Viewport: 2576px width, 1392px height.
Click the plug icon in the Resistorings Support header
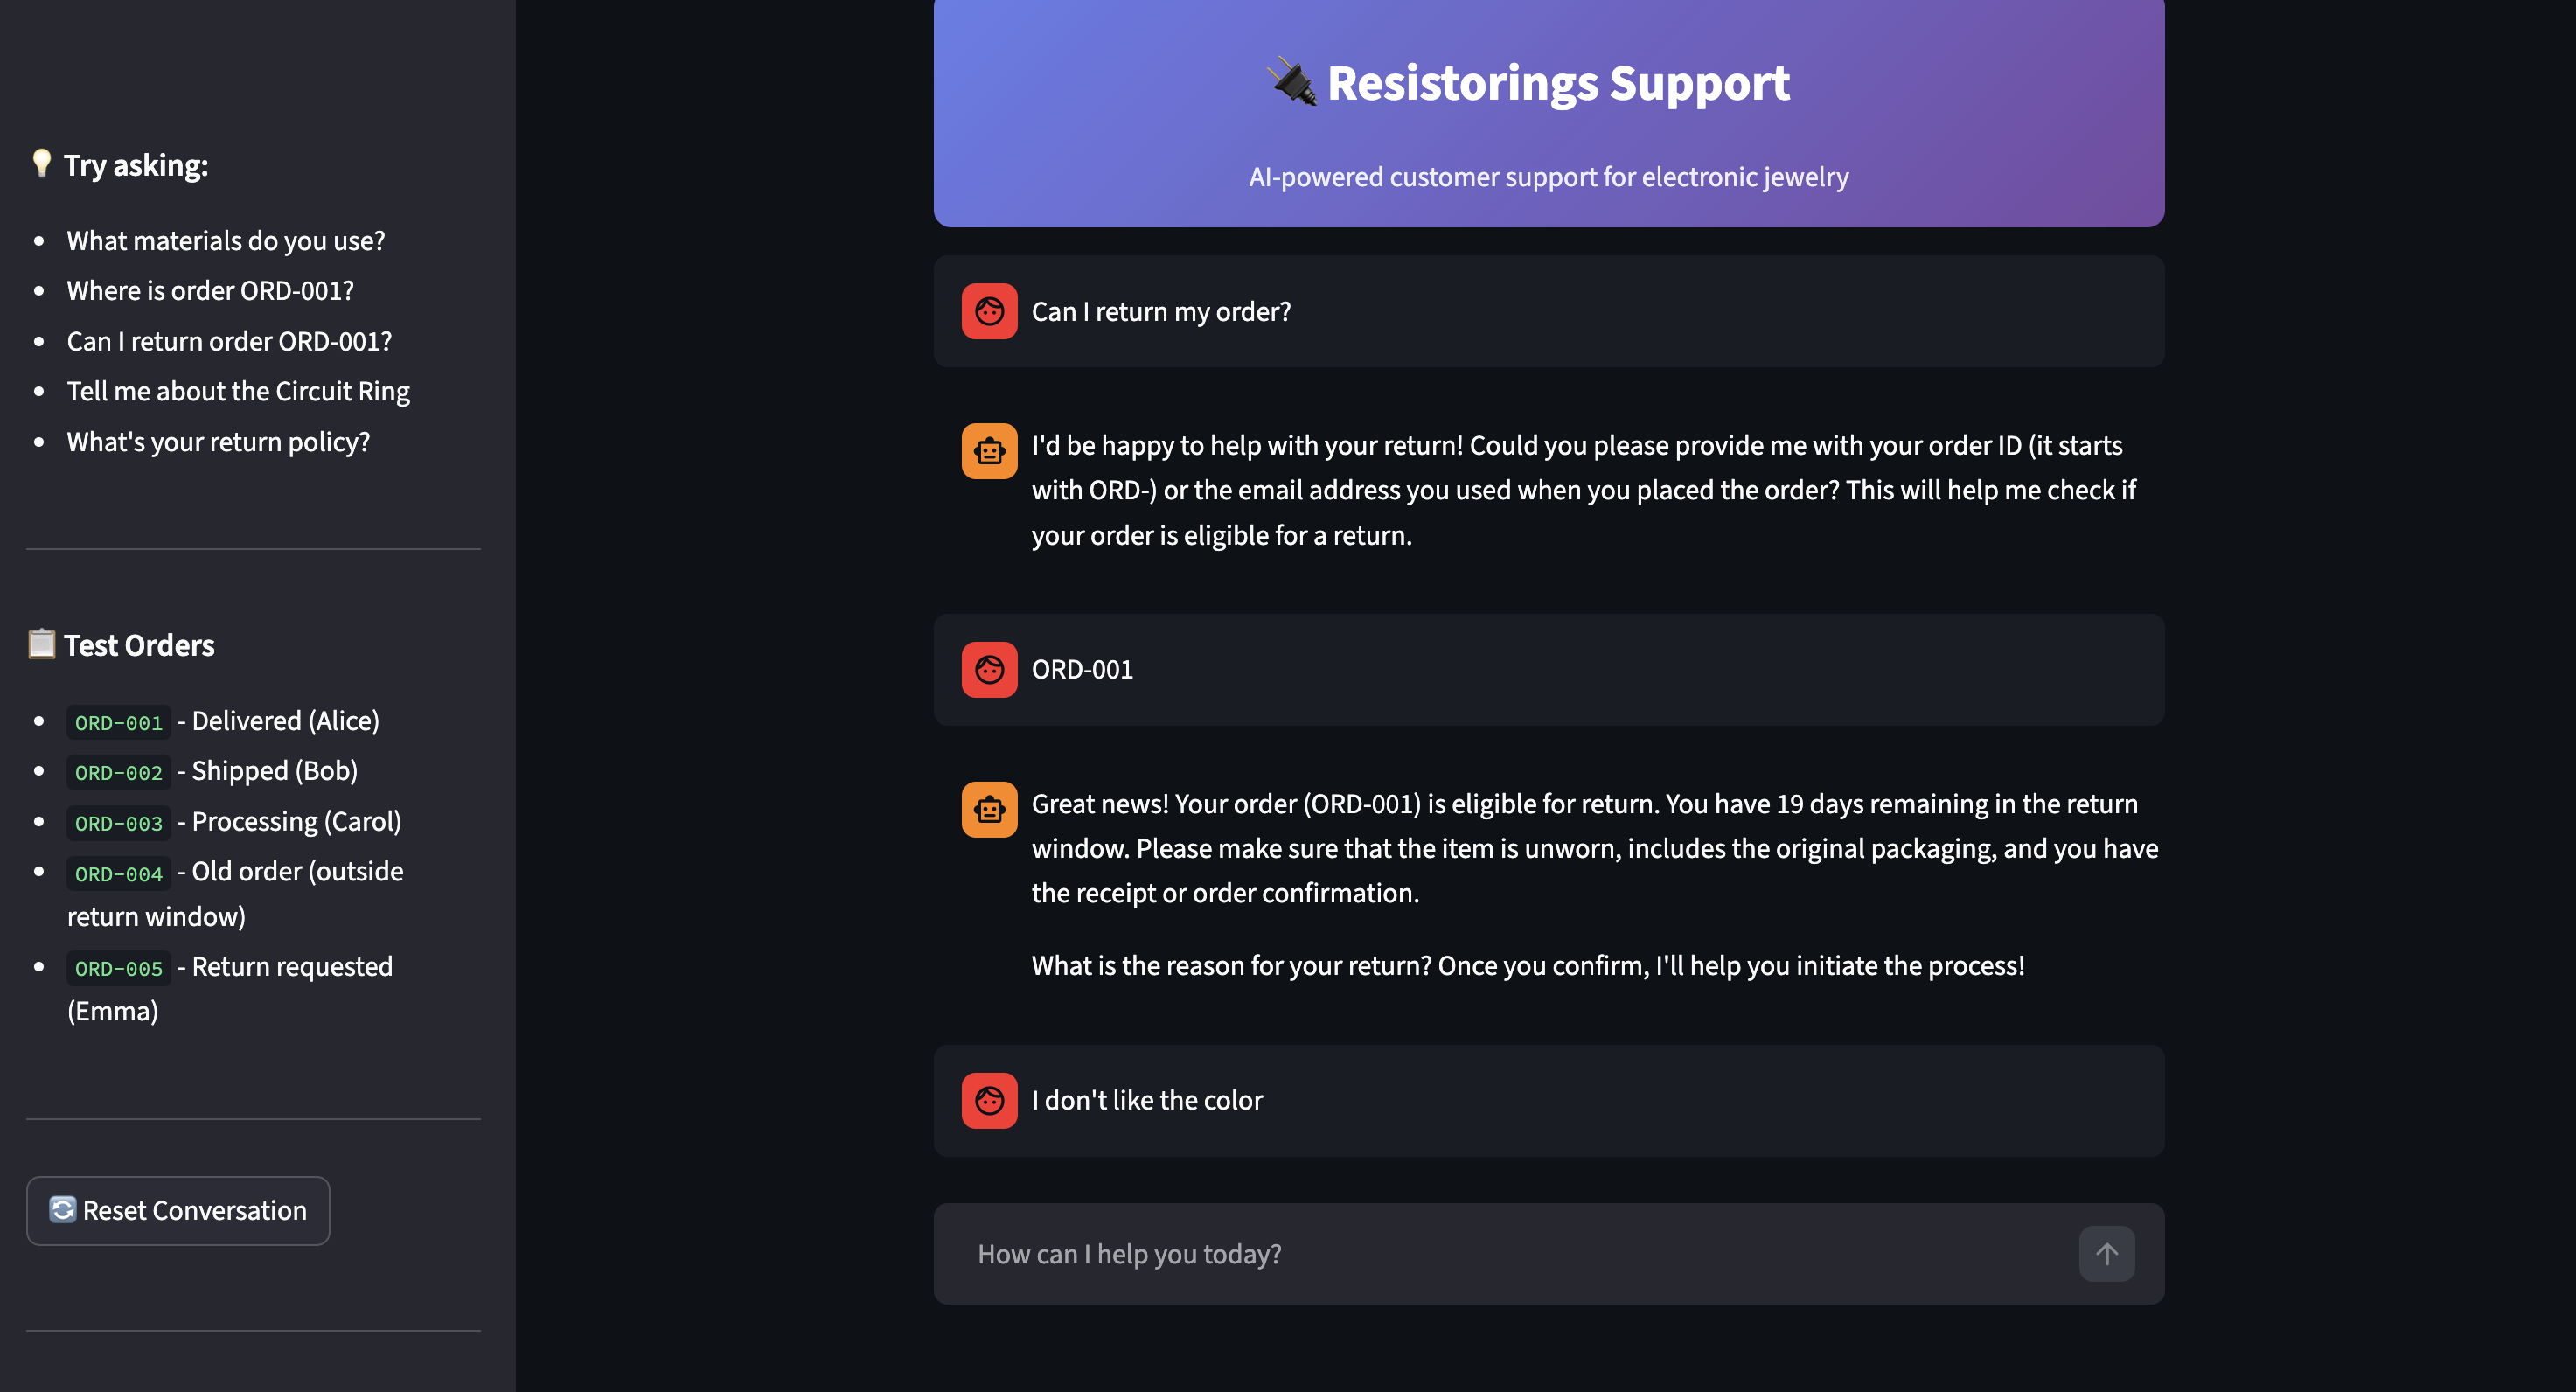pyautogui.click(x=1292, y=81)
